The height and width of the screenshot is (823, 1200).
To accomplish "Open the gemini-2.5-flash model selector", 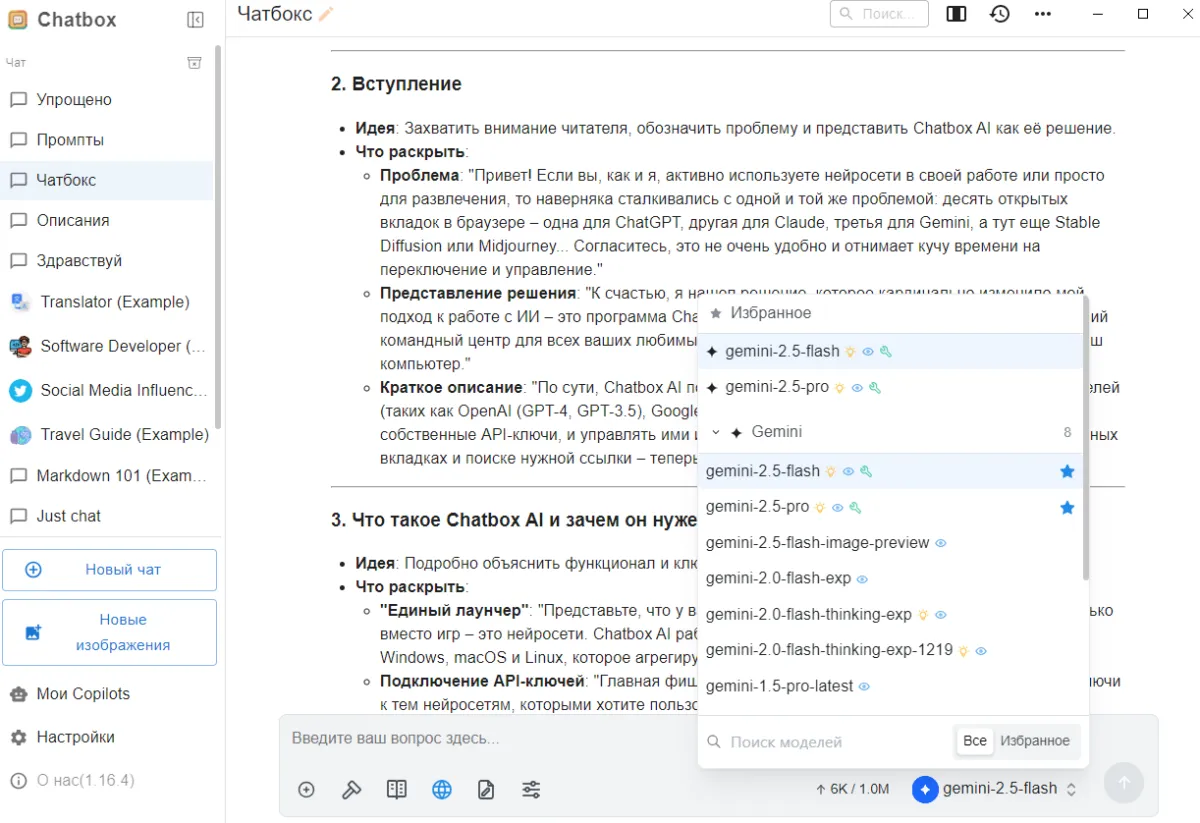I will click(994, 789).
